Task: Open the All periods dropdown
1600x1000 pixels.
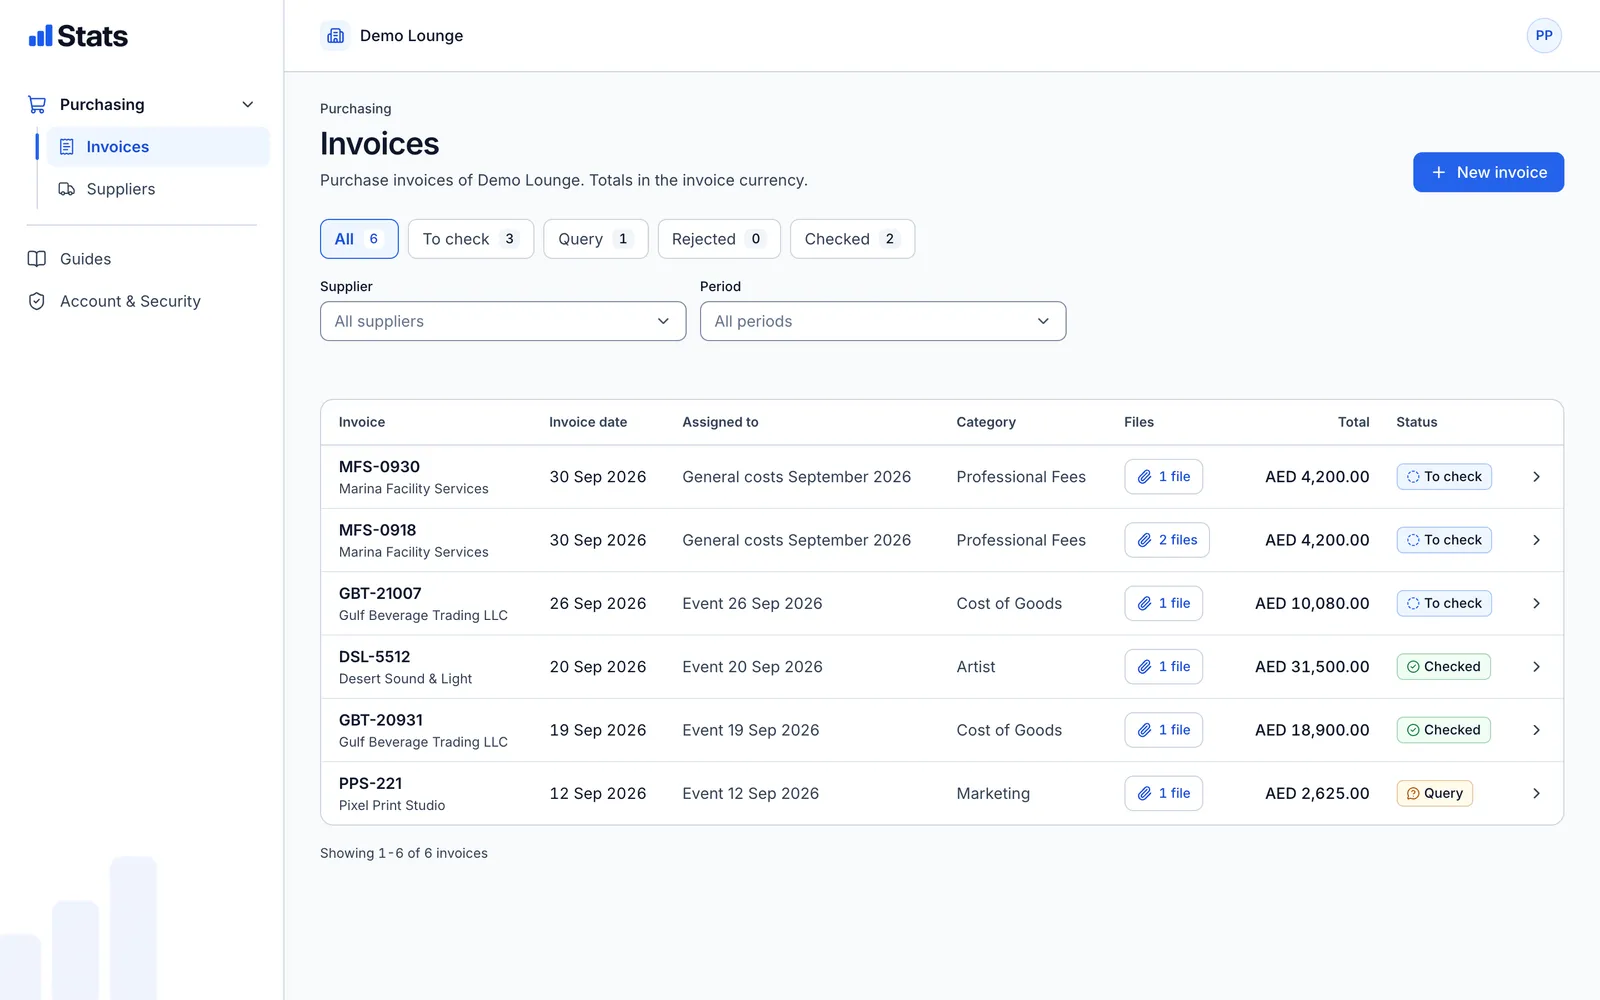Action: pyautogui.click(x=883, y=321)
